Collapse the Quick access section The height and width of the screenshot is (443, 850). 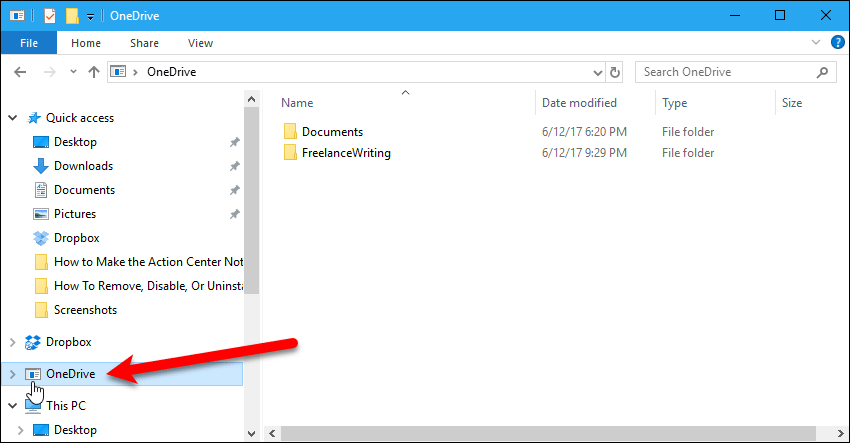tap(12, 118)
